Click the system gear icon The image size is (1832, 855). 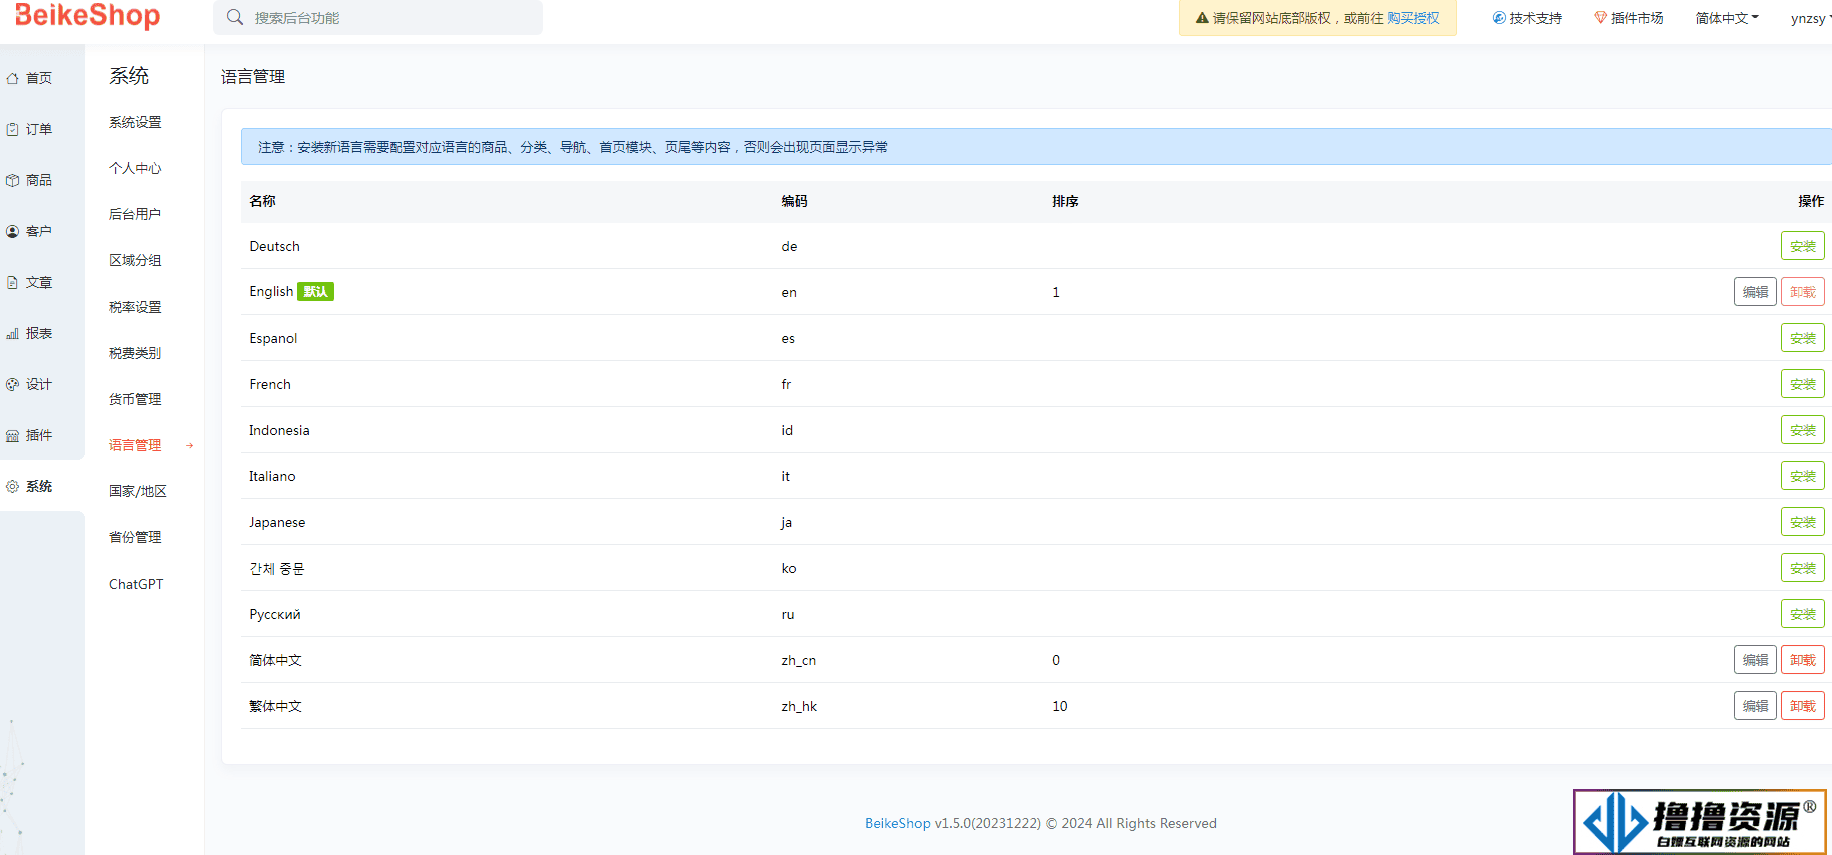(x=12, y=486)
